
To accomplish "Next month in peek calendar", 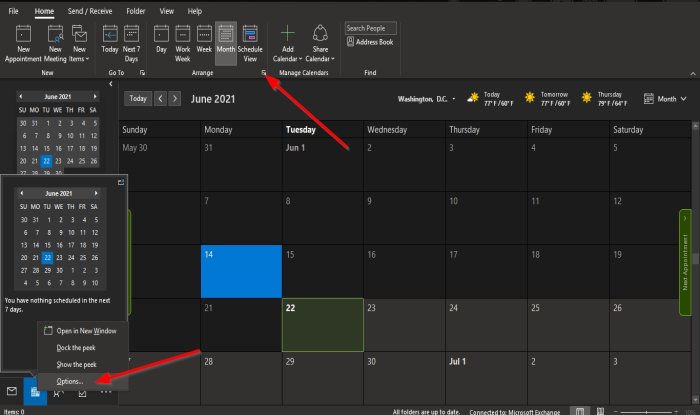I will (x=96, y=193).
